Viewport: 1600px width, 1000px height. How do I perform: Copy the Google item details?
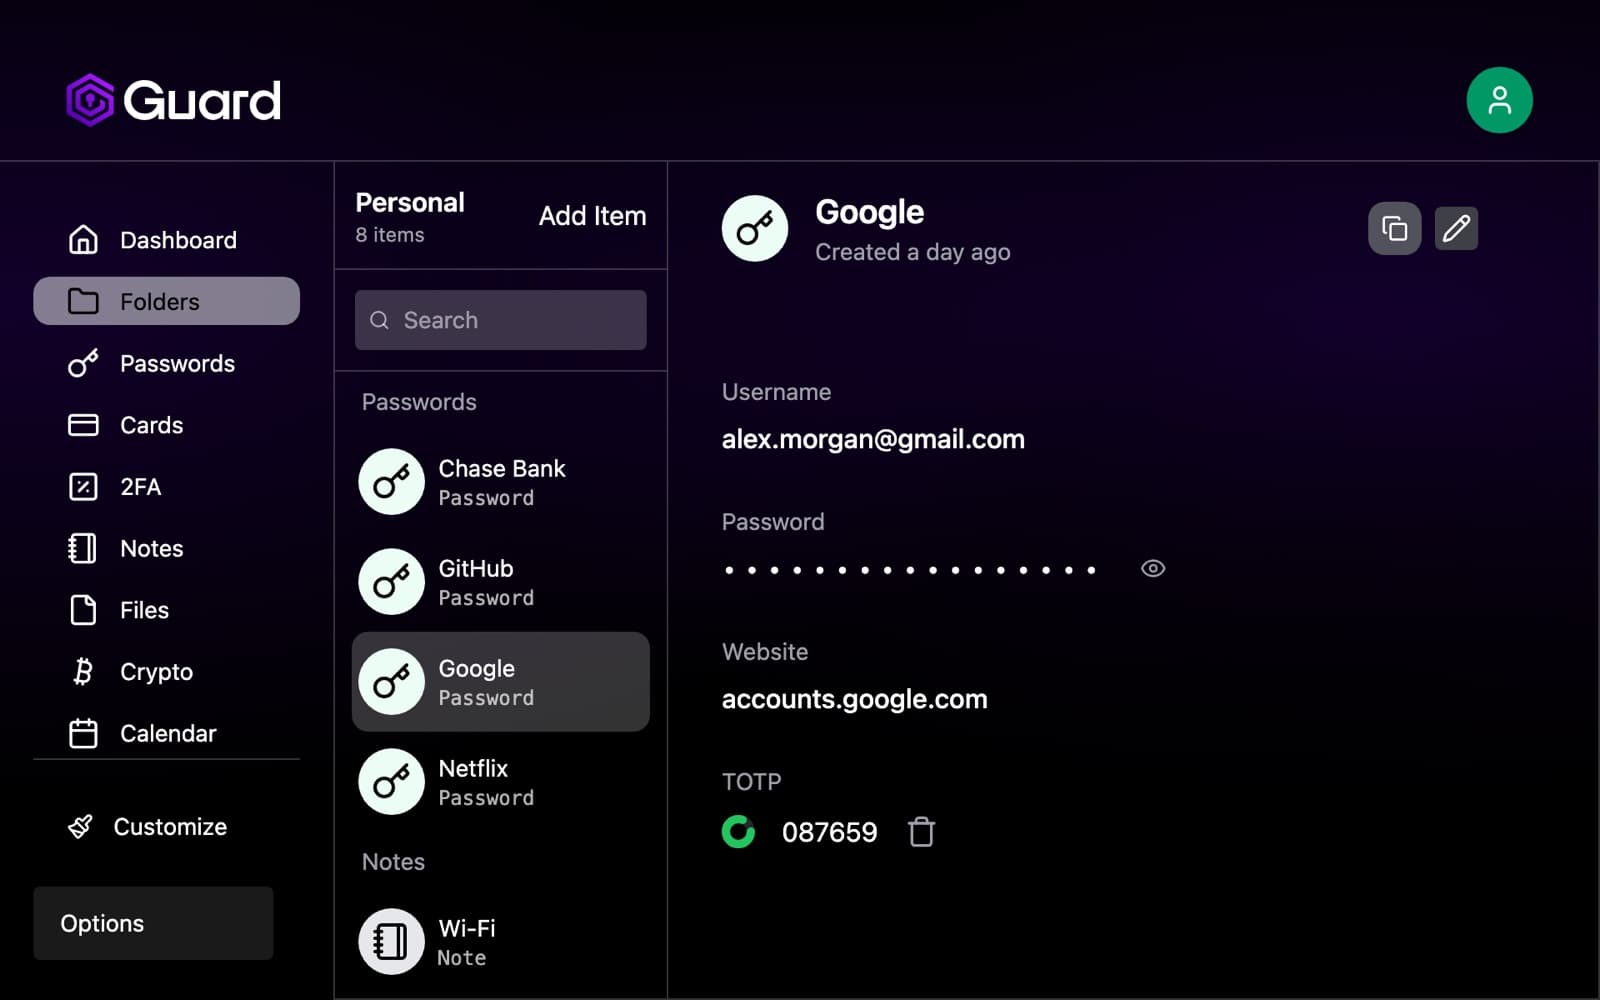click(x=1394, y=229)
